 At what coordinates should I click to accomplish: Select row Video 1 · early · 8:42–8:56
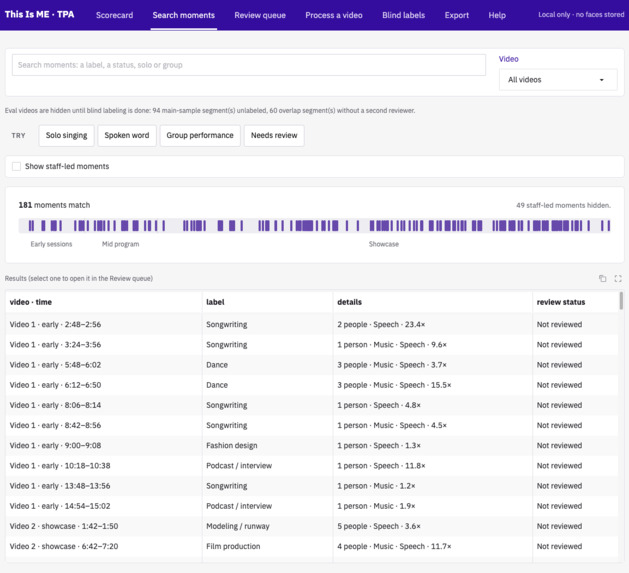[312, 425]
